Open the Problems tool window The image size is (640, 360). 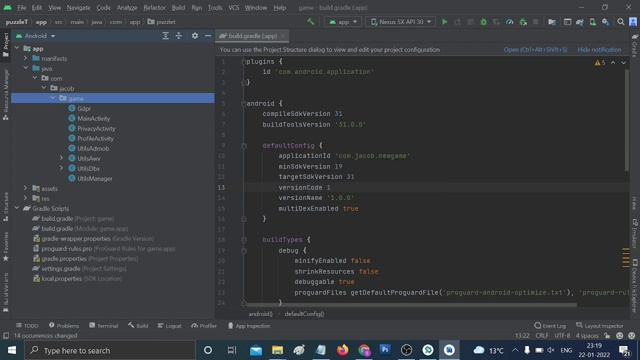[64, 326]
